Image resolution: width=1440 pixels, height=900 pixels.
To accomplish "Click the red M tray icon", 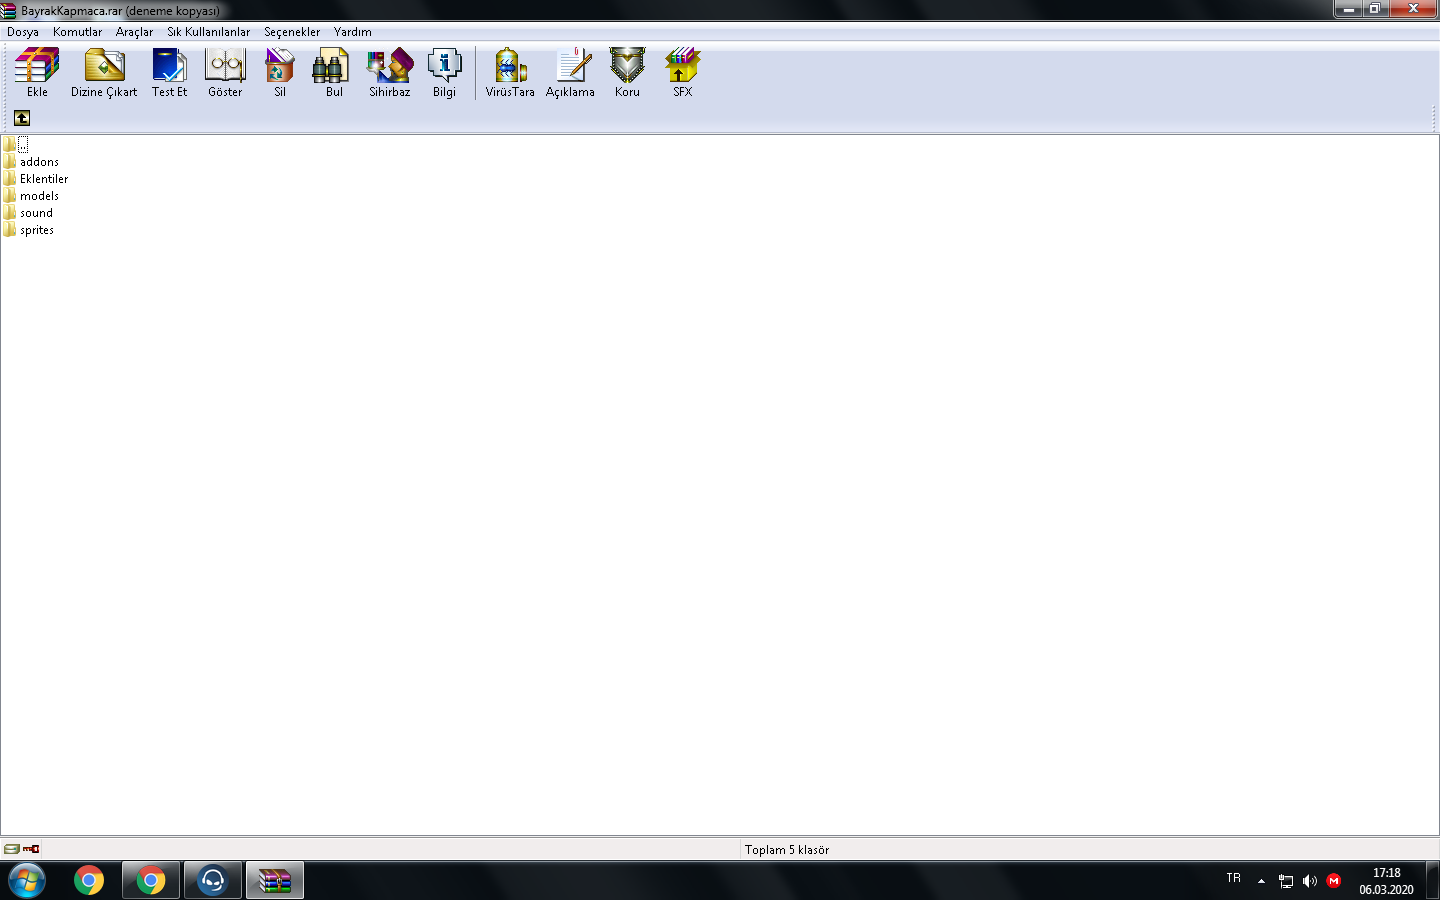I will click(1334, 881).
